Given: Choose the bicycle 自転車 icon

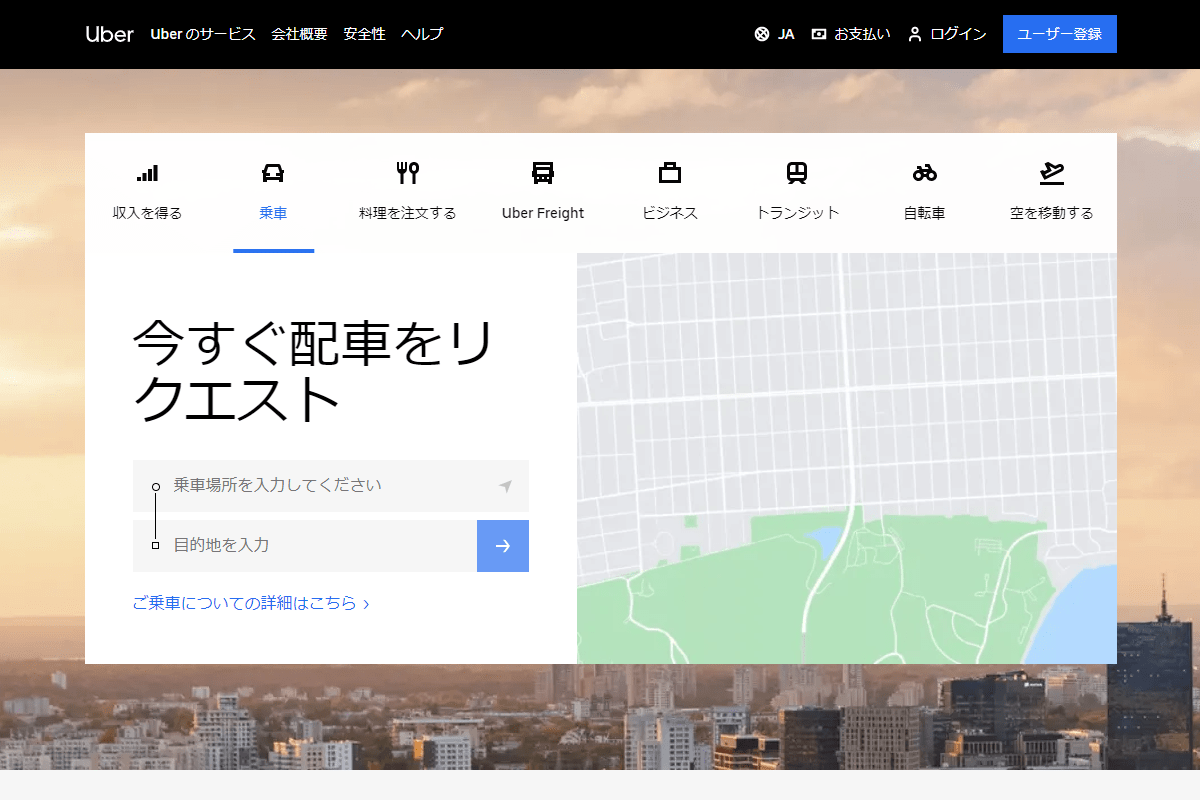Looking at the screenshot, I should coord(924,173).
